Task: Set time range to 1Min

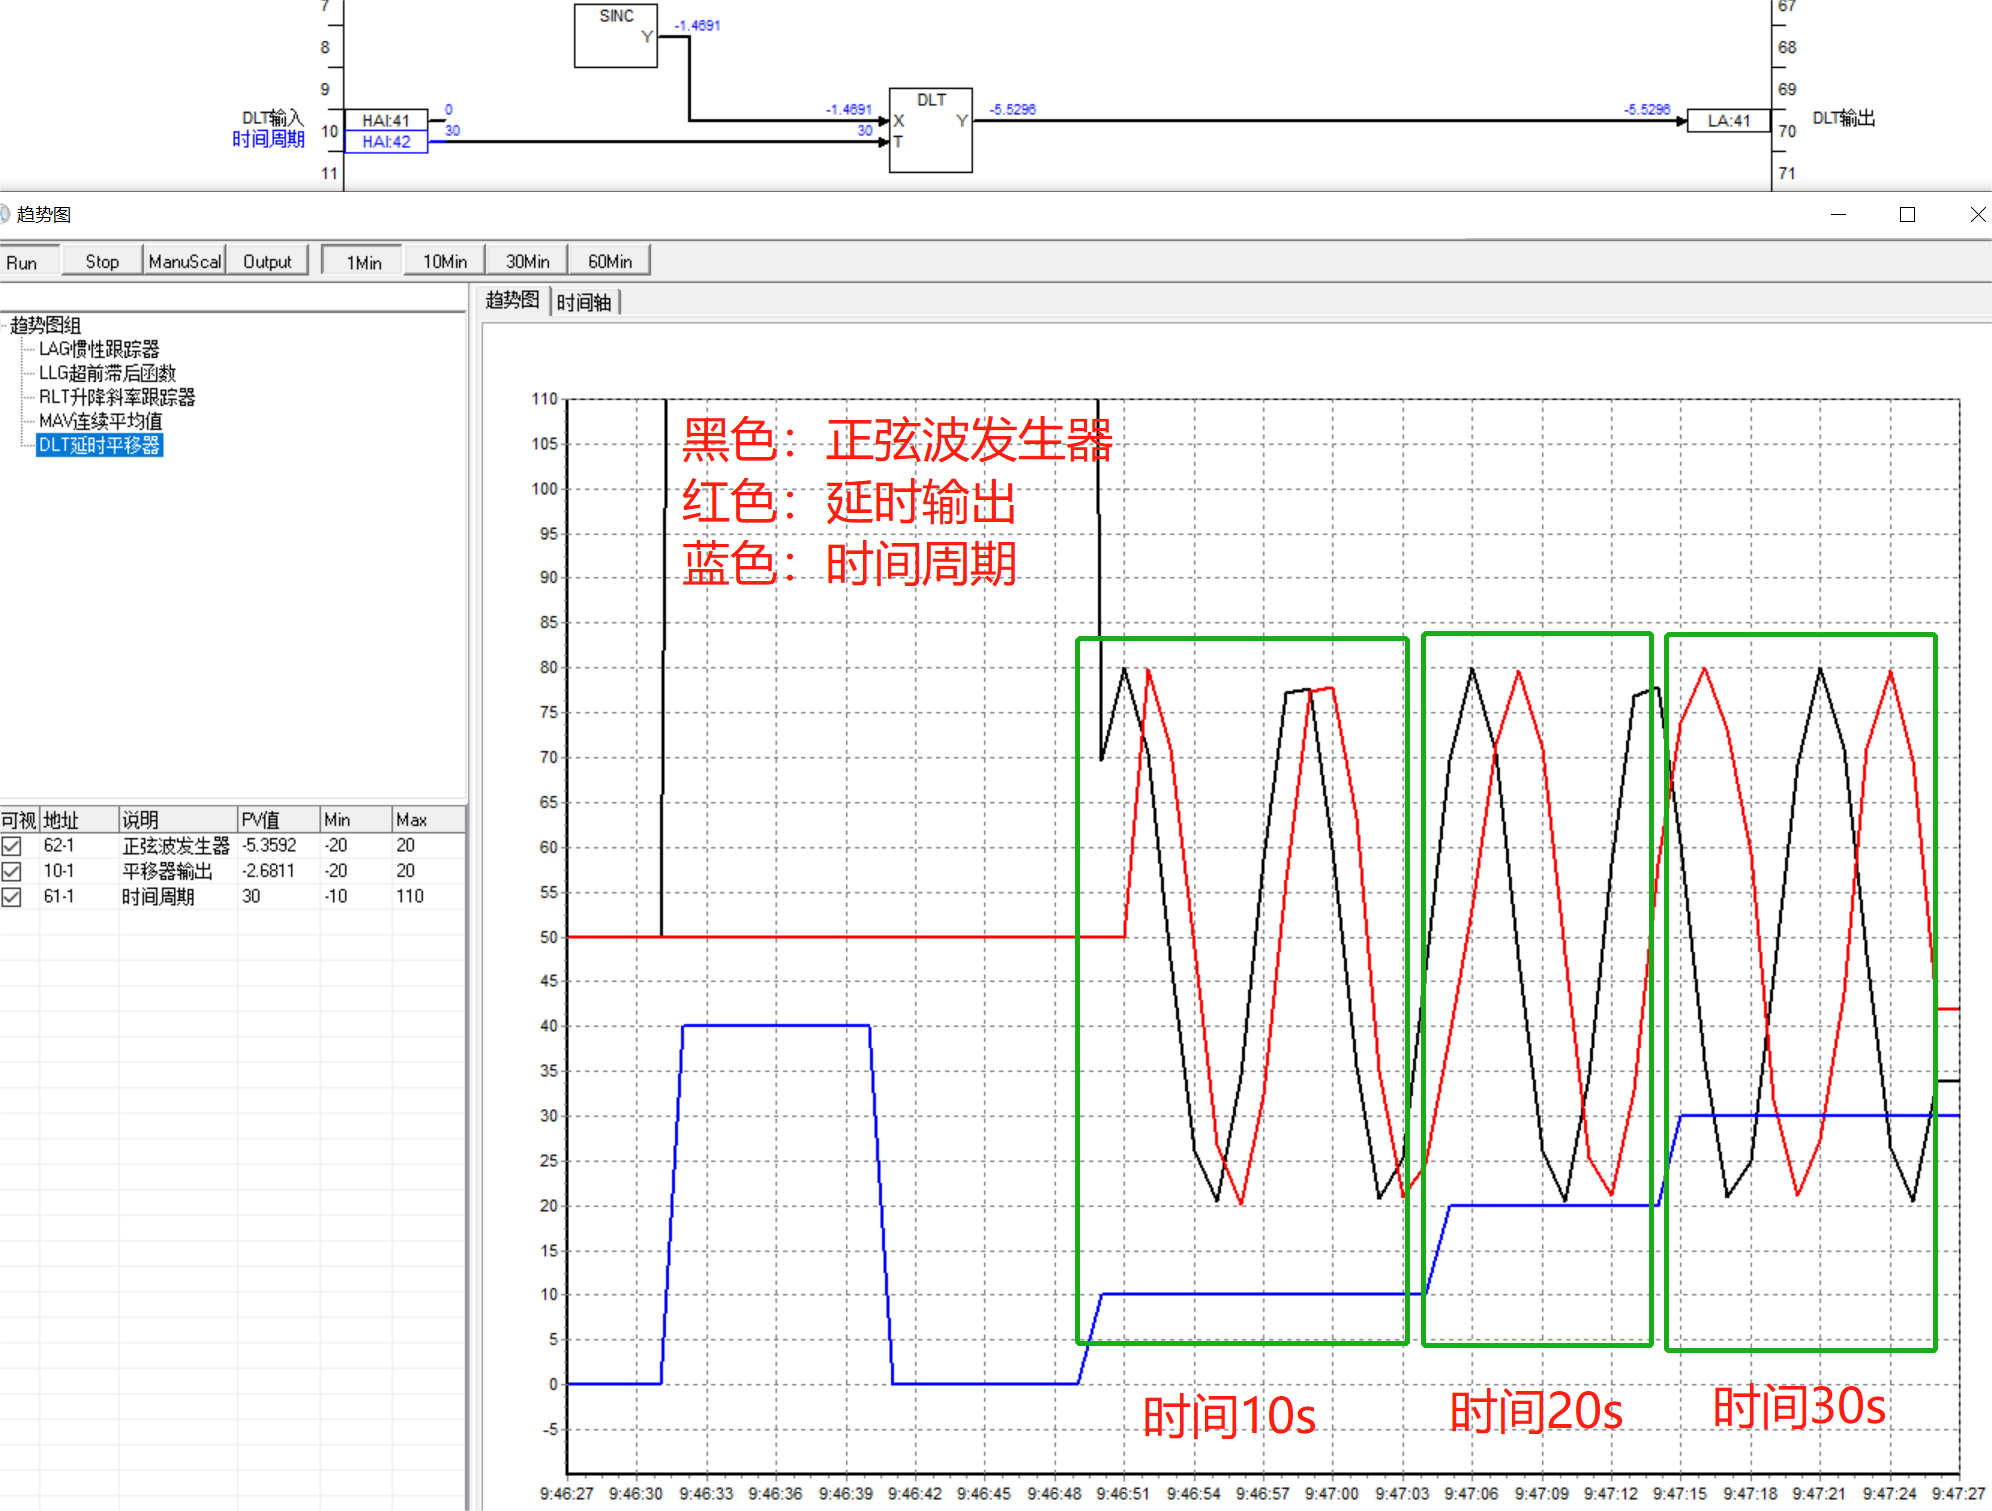Action: [364, 262]
